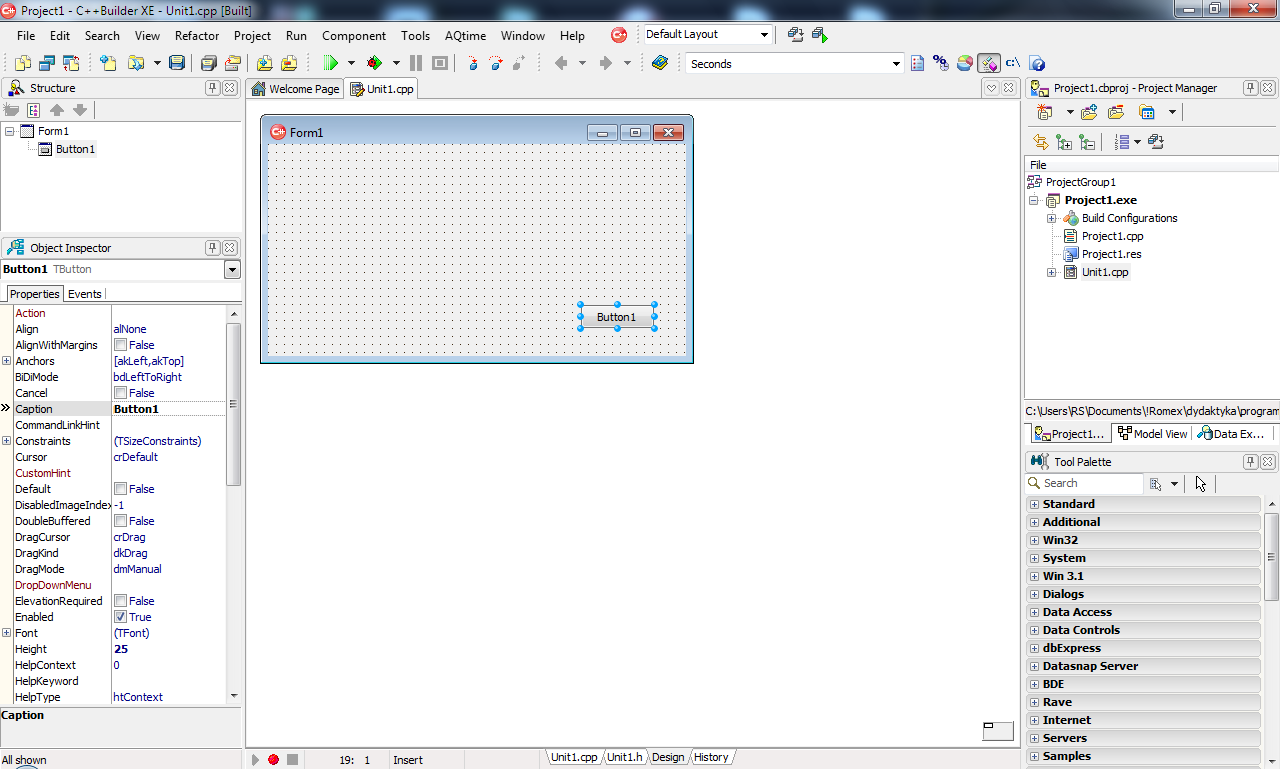The image size is (1280, 769).
Task: Toggle the Cancel property checkbox
Action: click(120, 393)
